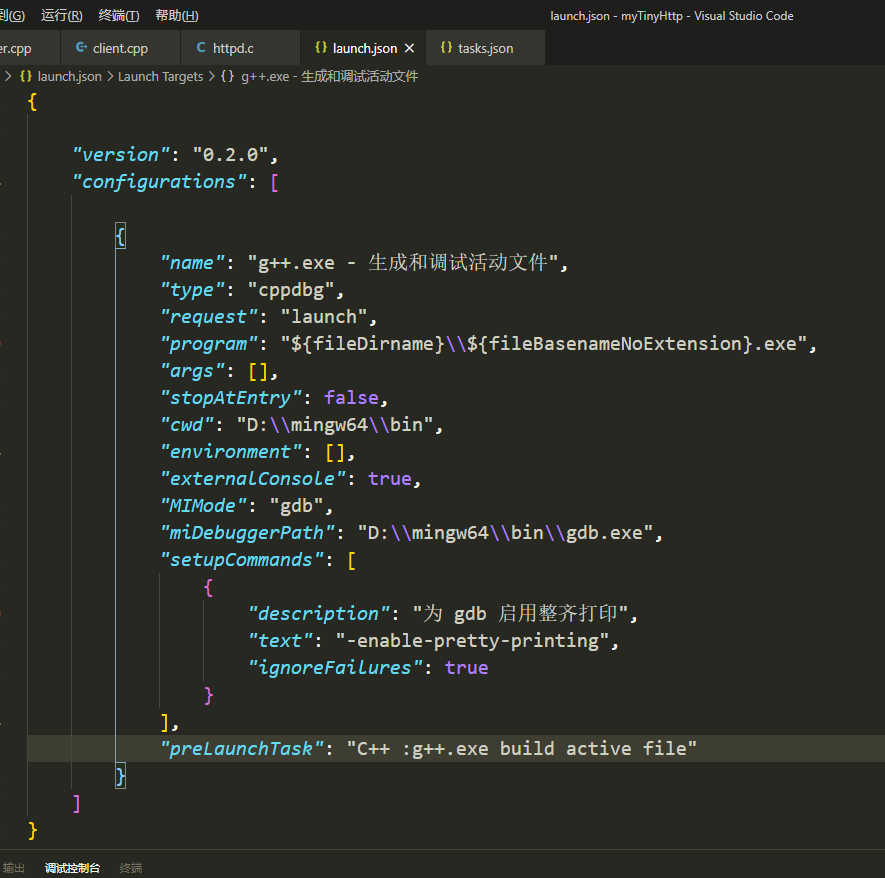The image size is (885, 878).
Task: Open the Terminal (终端) menu
Action: point(119,15)
